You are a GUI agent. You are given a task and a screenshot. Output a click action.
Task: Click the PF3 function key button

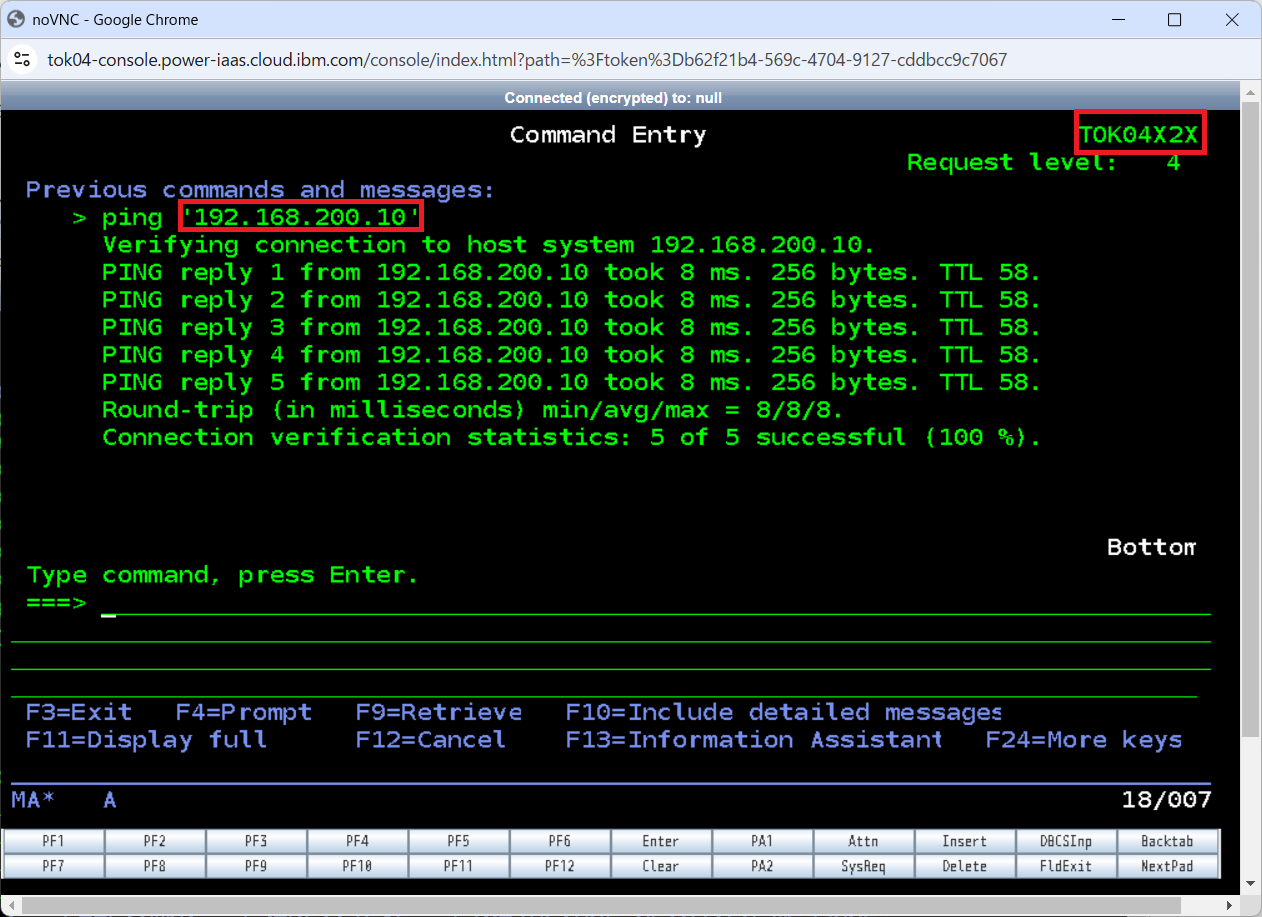pyautogui.click(x=256, y=841)
